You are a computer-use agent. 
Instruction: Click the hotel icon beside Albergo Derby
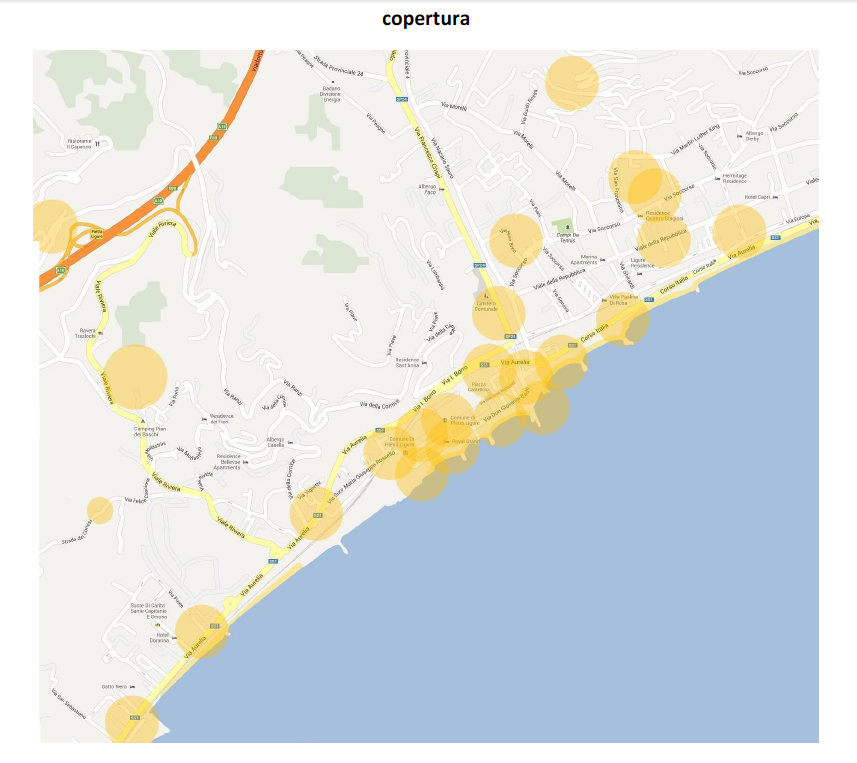click(x=740, y=136)
